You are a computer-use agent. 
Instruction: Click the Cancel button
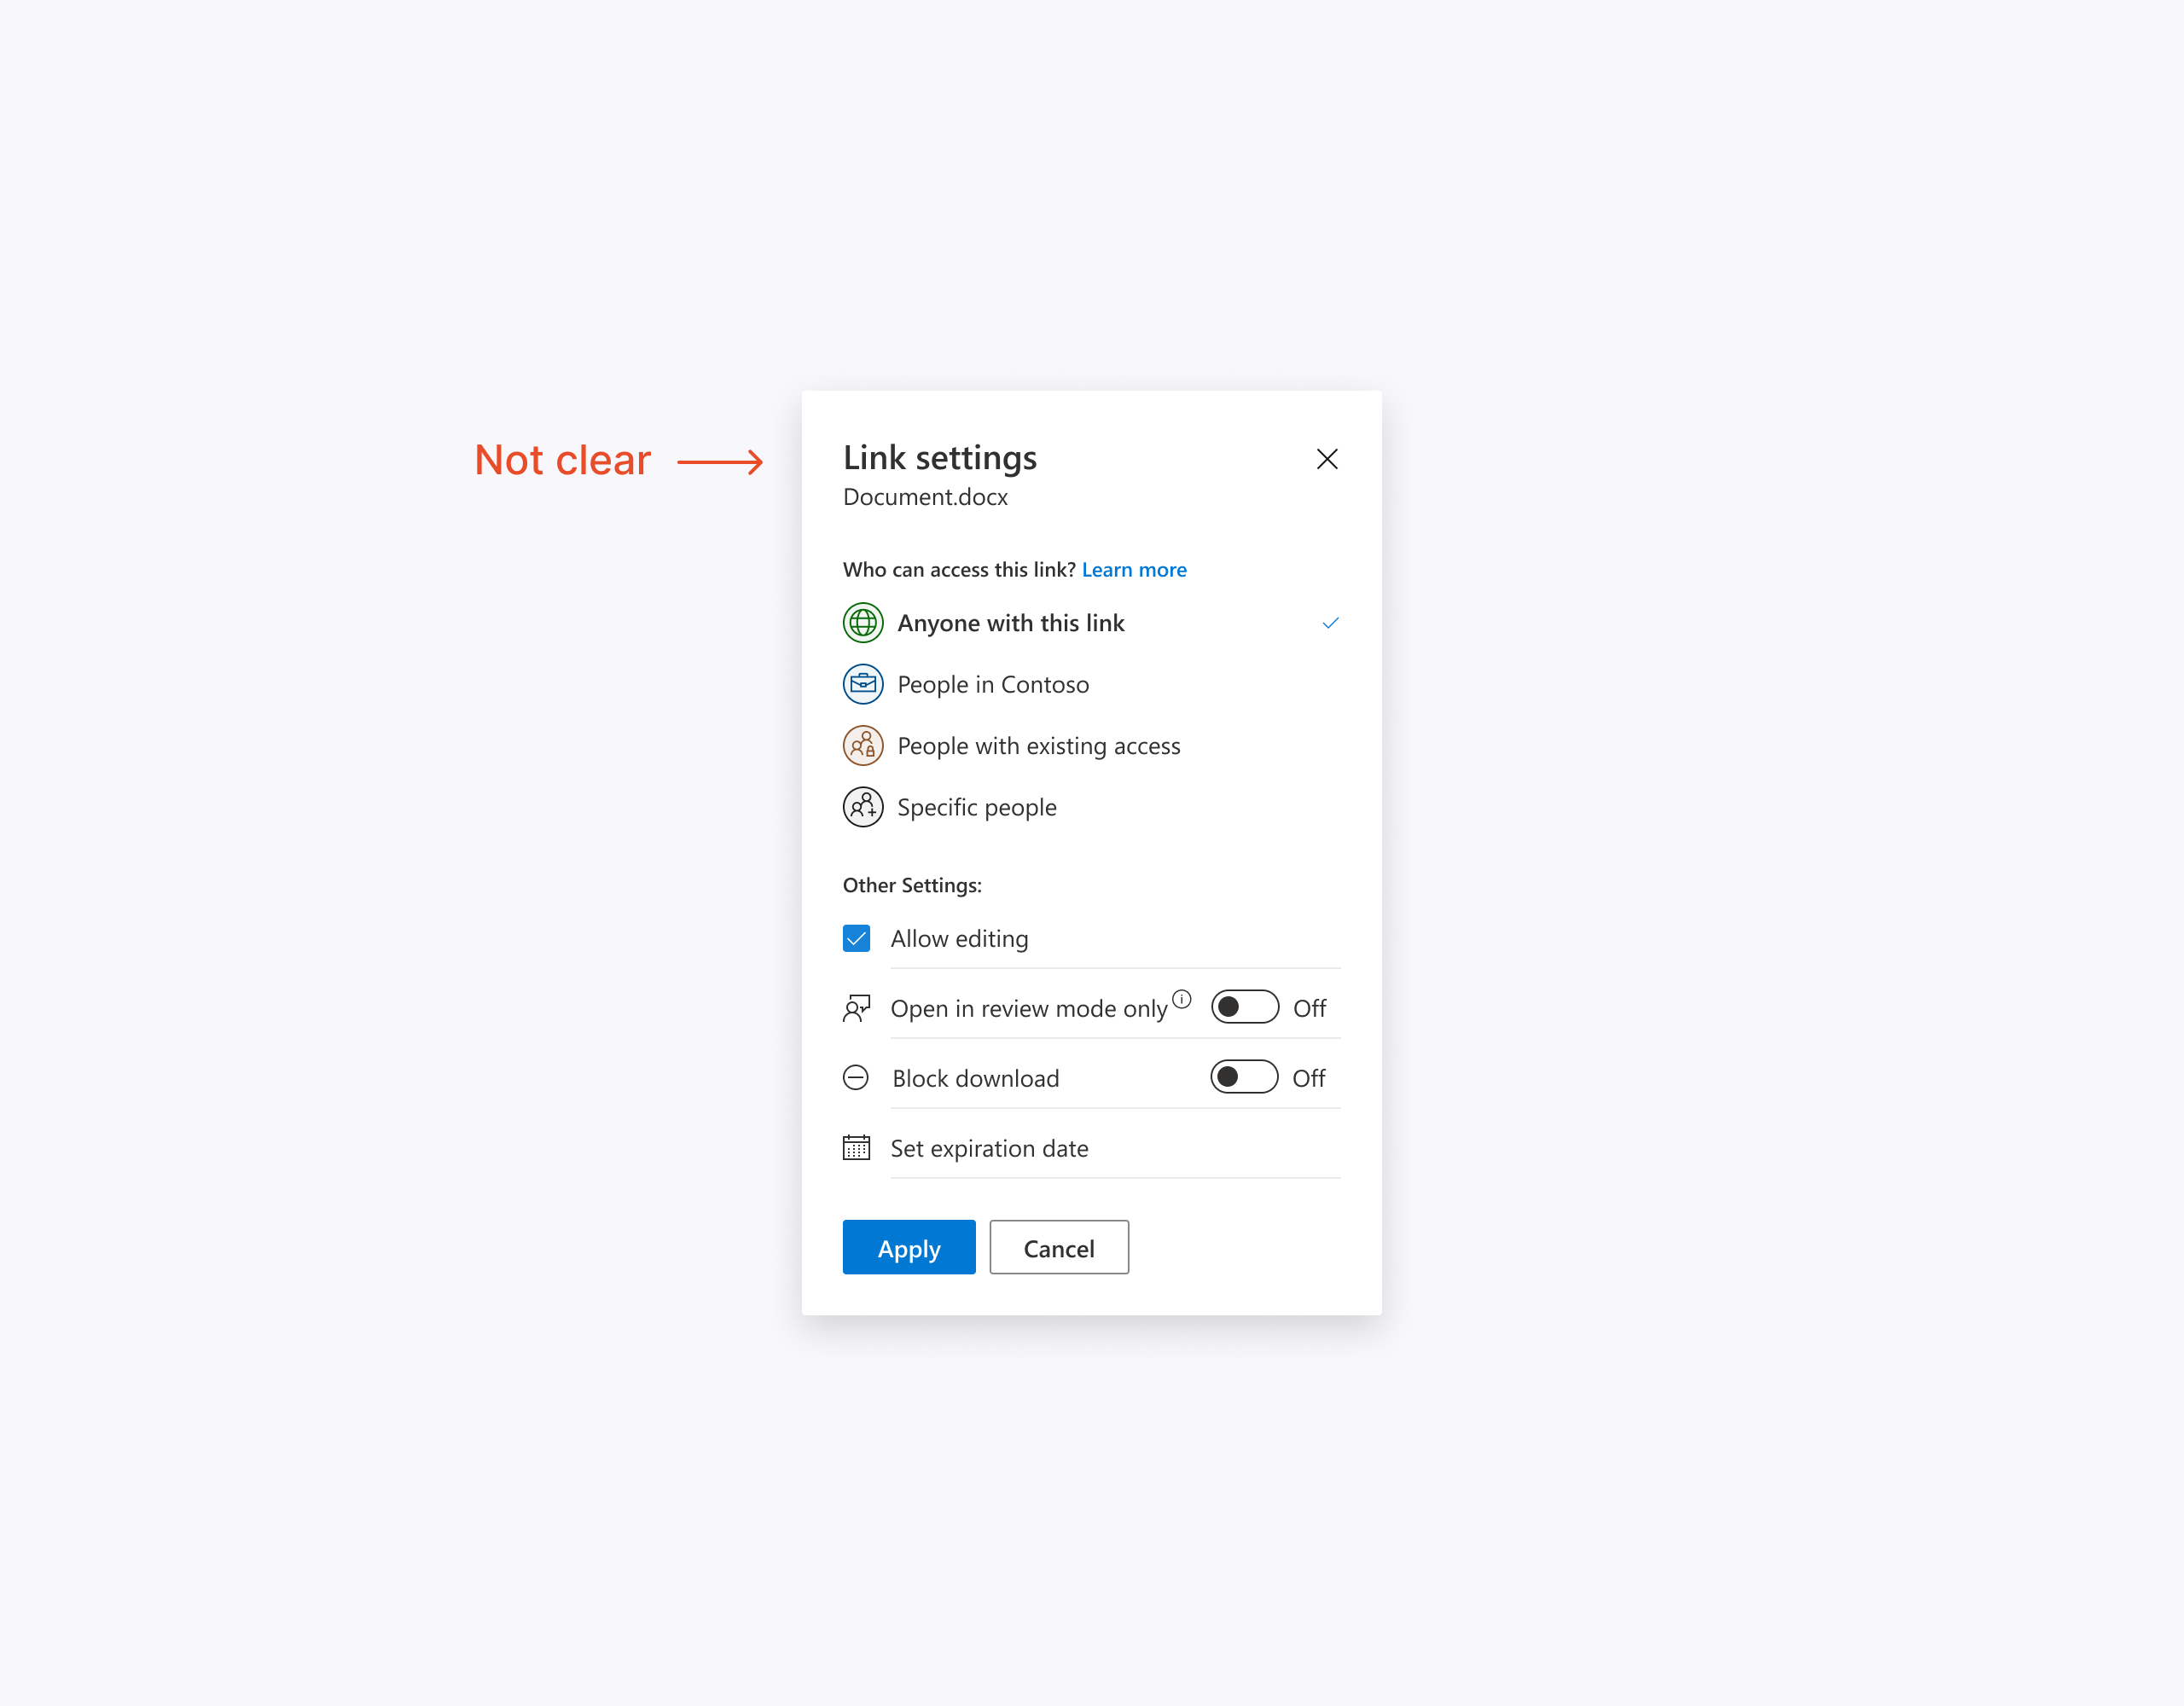[x=1058, y=1247]
